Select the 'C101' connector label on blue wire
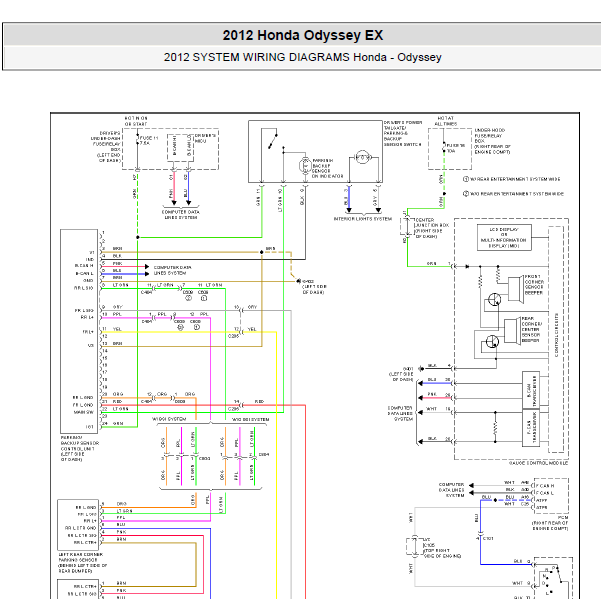This screenshot has width=601, height=599. point(488,538)
